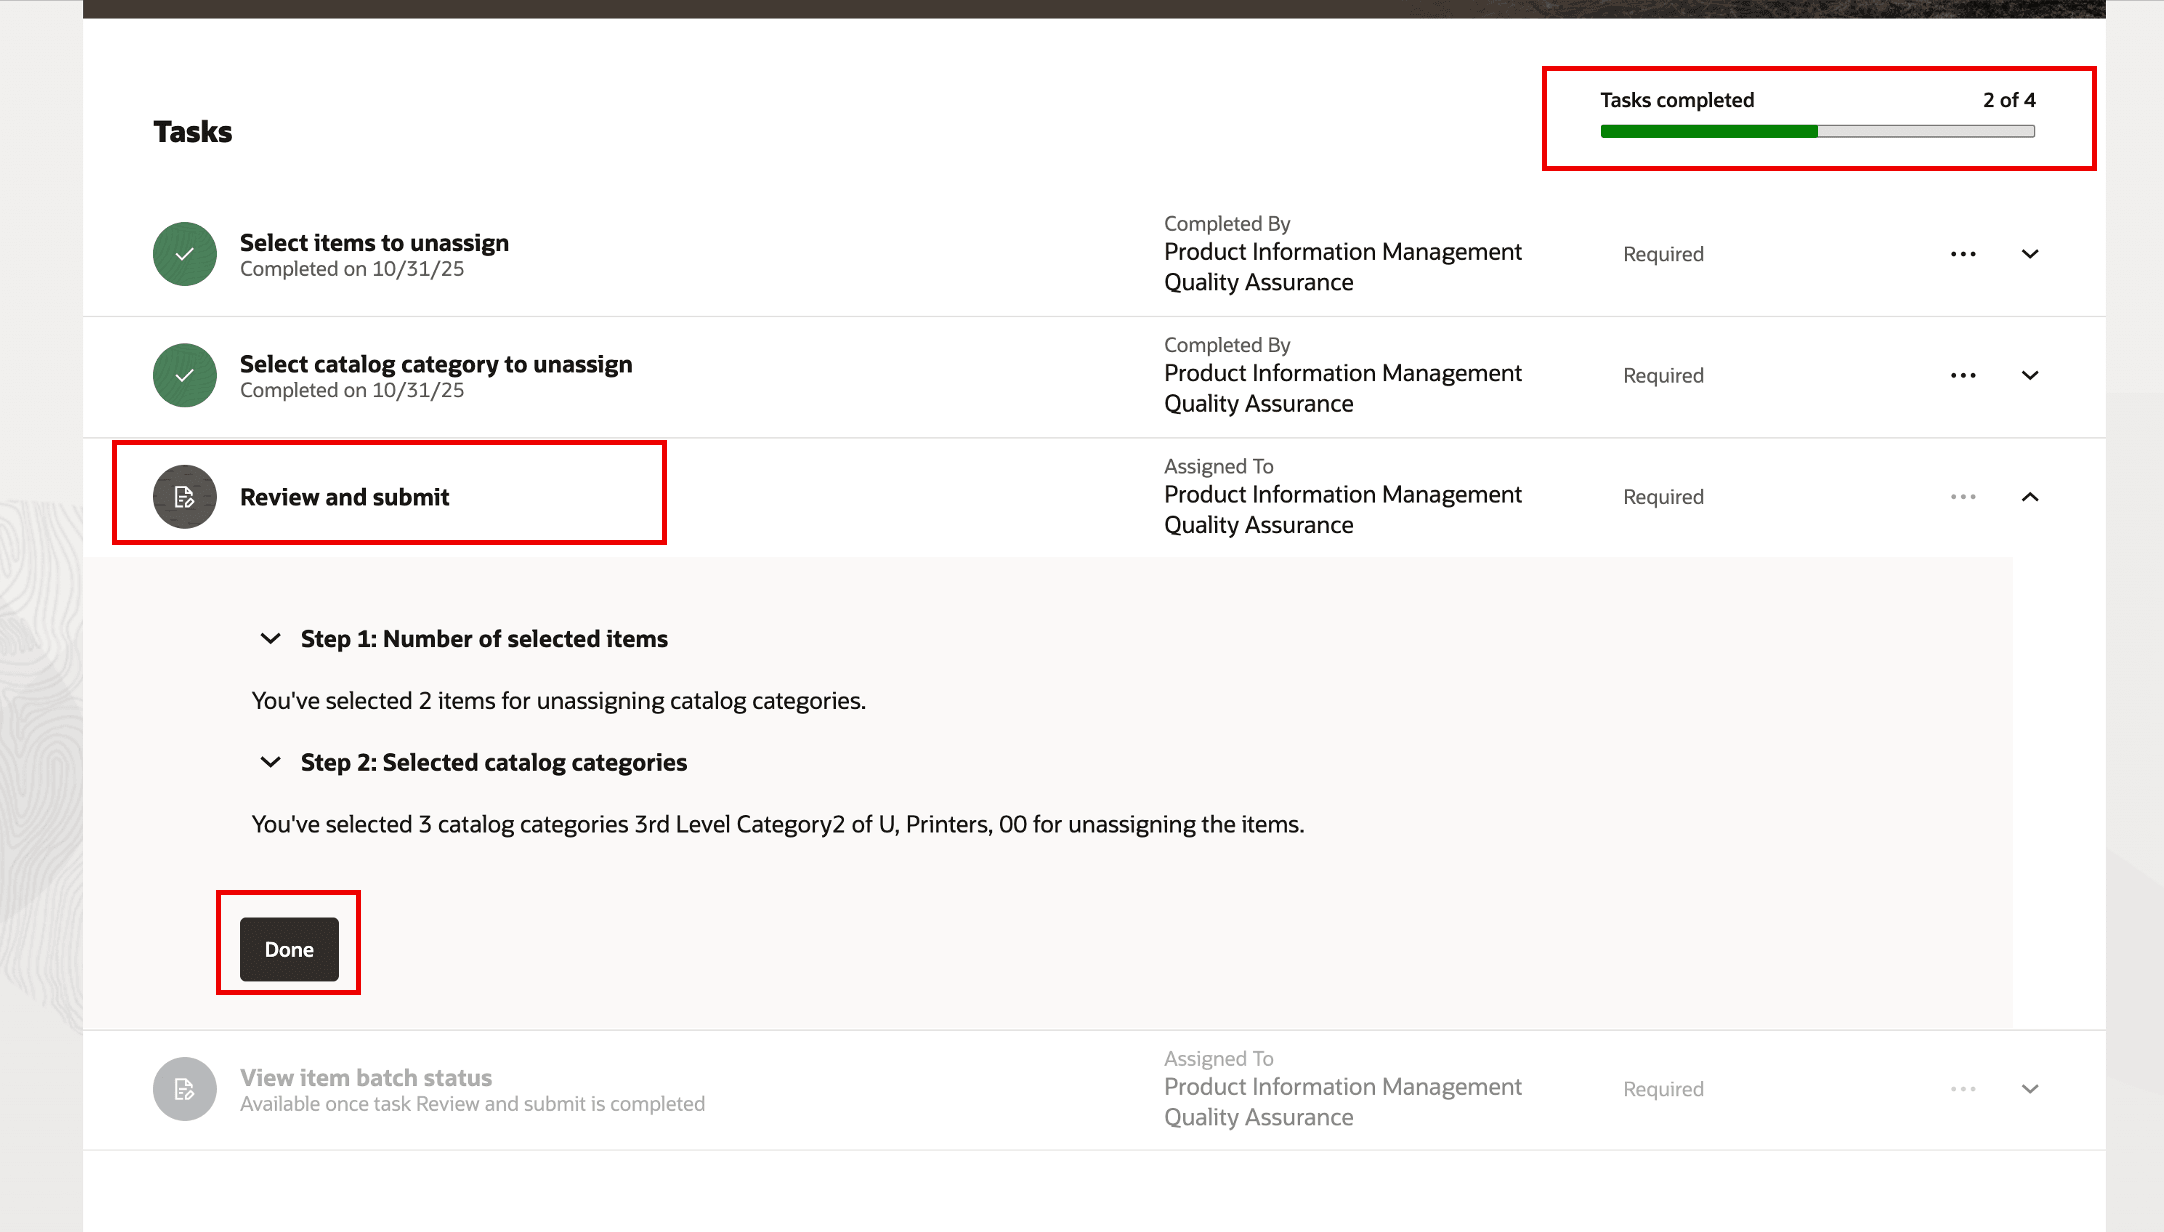Open the ellipsis menu for Select catalog category task

[x=1962, y=375]
